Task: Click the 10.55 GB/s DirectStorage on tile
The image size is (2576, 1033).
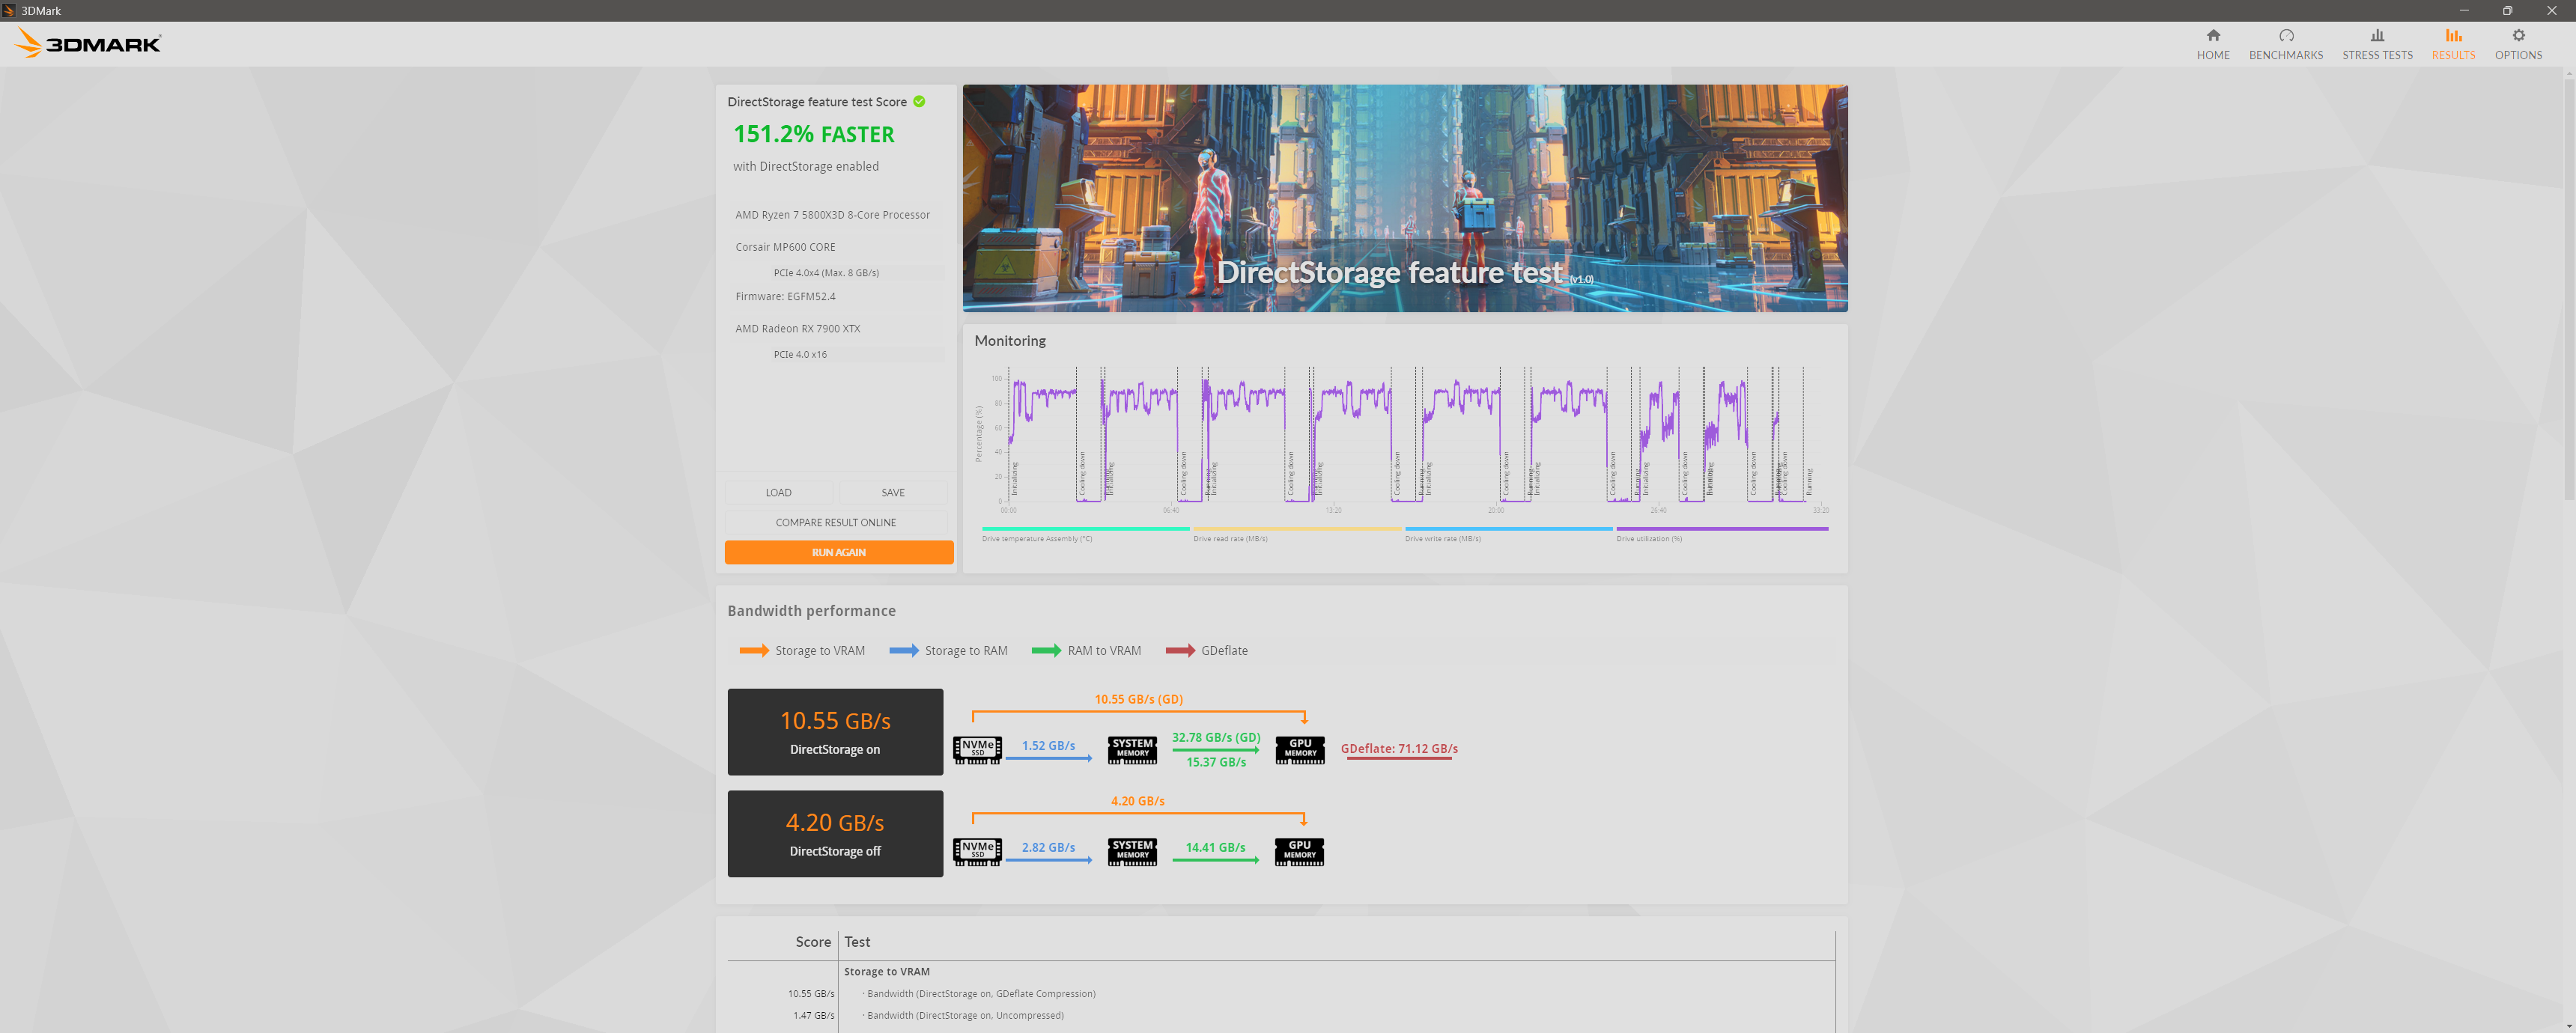Action: point(835,731)
